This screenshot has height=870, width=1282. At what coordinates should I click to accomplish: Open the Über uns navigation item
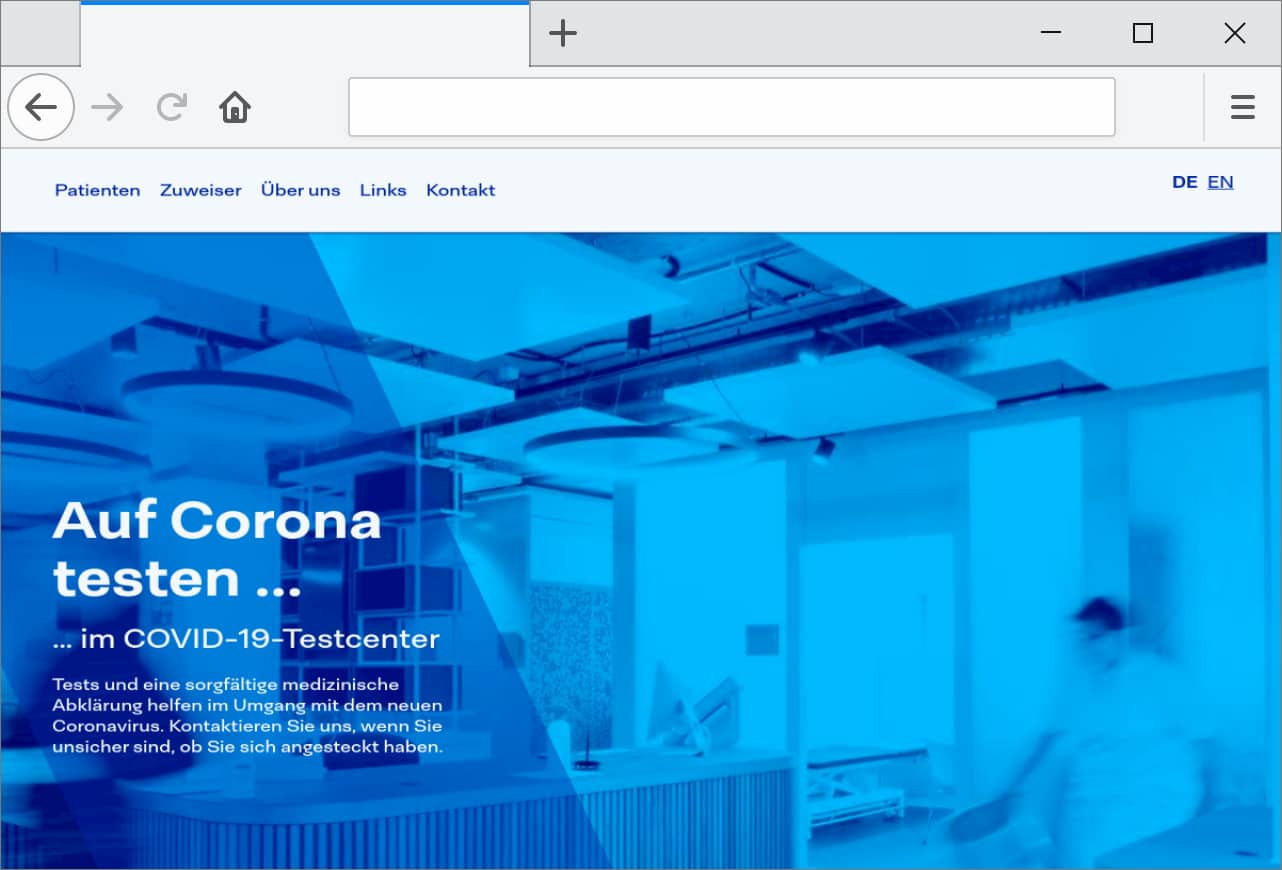coord(301,190)
